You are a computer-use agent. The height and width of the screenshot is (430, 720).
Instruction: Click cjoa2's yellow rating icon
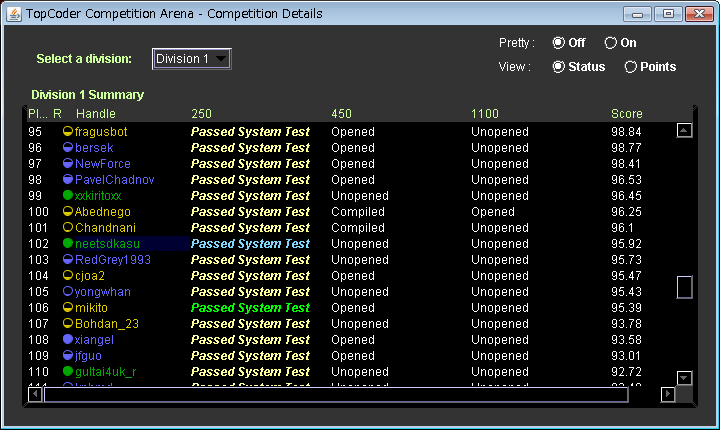tap(68, 276)
